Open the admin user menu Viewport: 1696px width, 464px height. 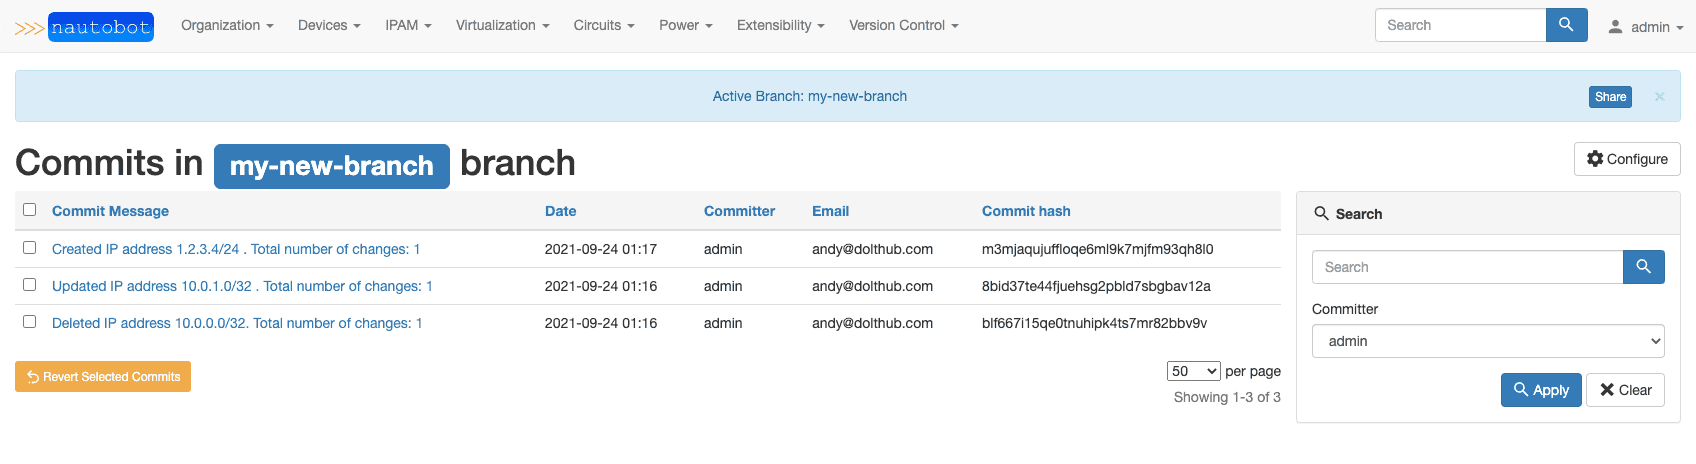(x=1645, y=27)
